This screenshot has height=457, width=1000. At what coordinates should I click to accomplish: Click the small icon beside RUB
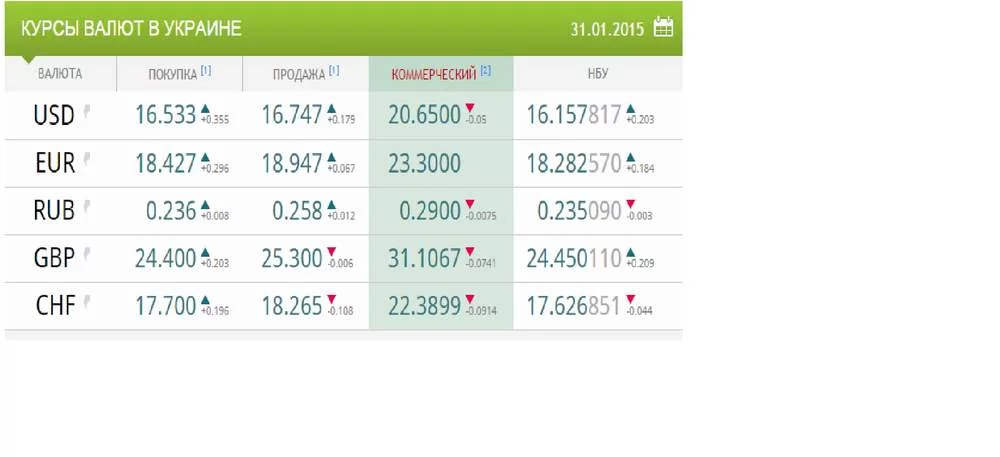(87, 209)
